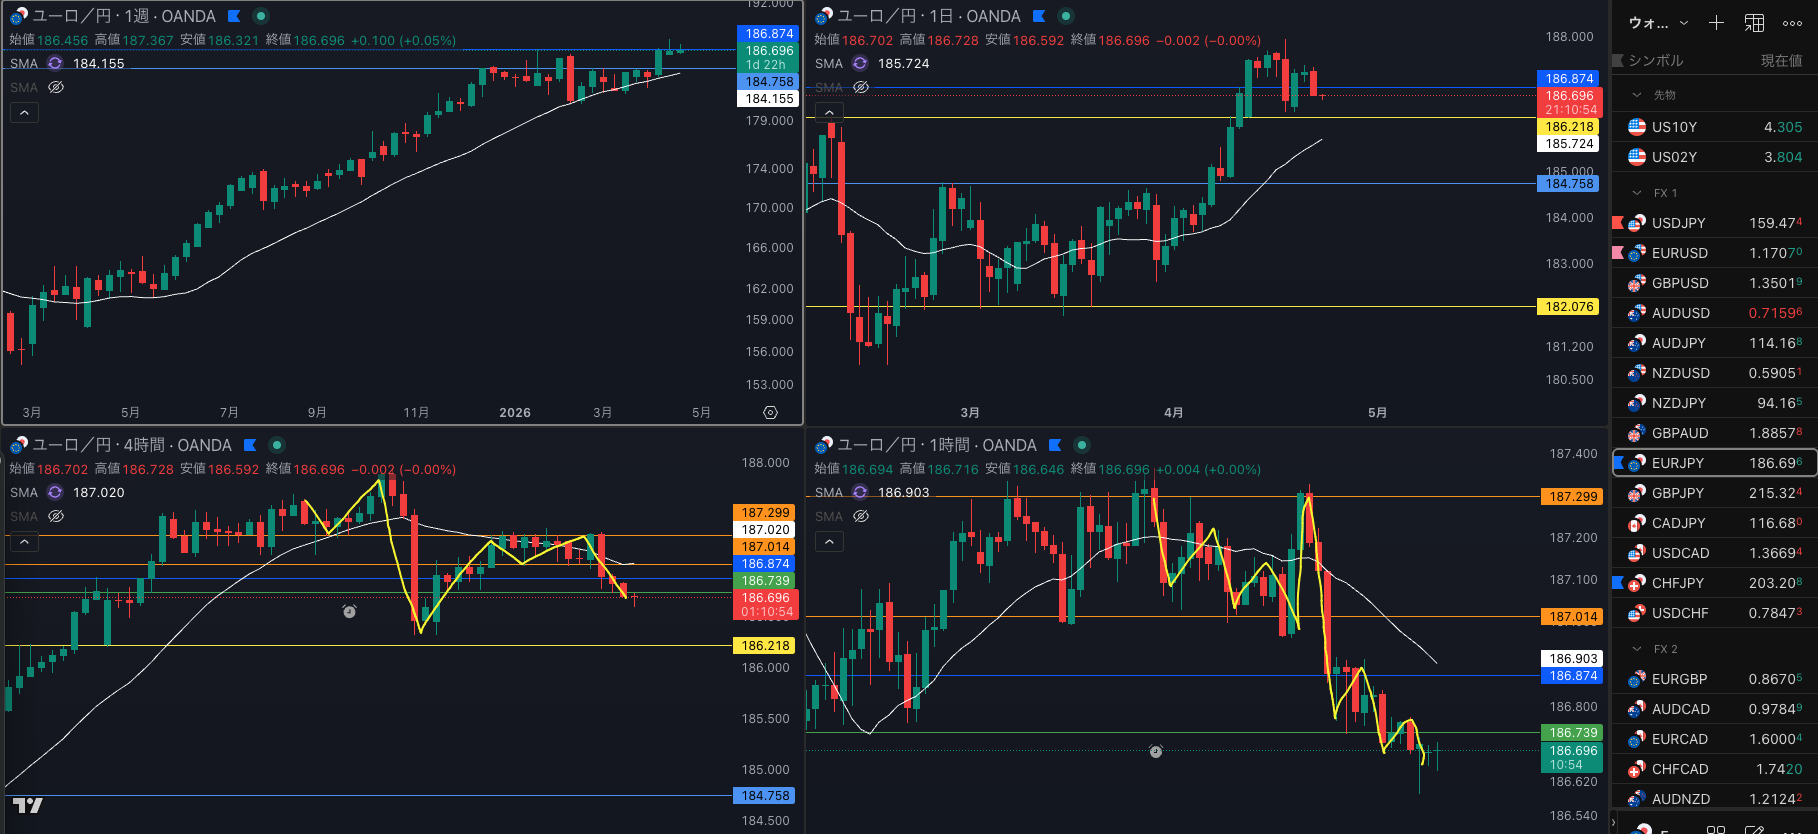Click the green market status dot on daily chart
This screenshot has width=1818, height=834.
point(1066,16)
